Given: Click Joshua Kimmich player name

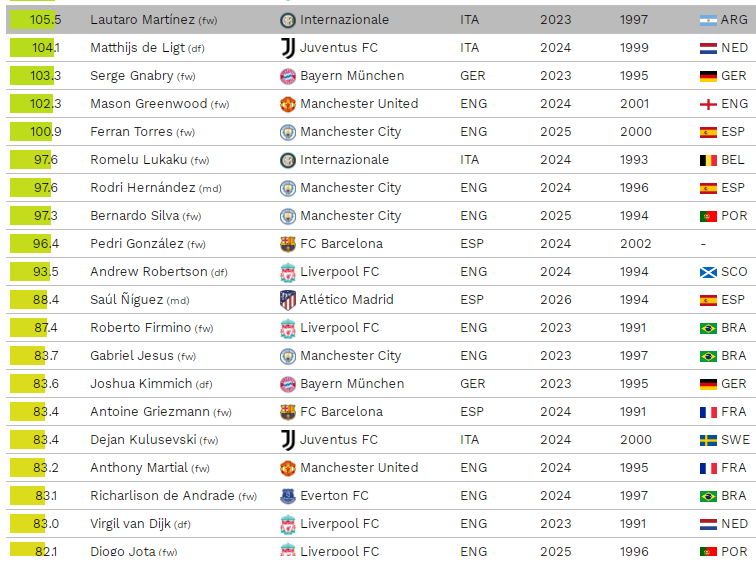Looking at the screenshot, I should click(140, 384).
